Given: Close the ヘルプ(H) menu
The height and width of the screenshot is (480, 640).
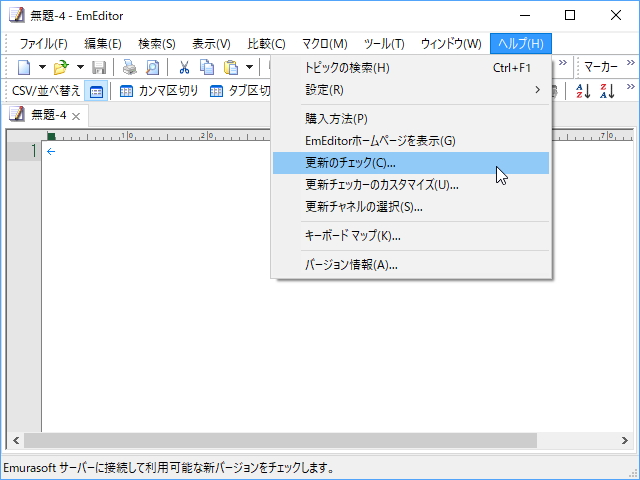Looking at the screenshot, I should coord(521,44).
